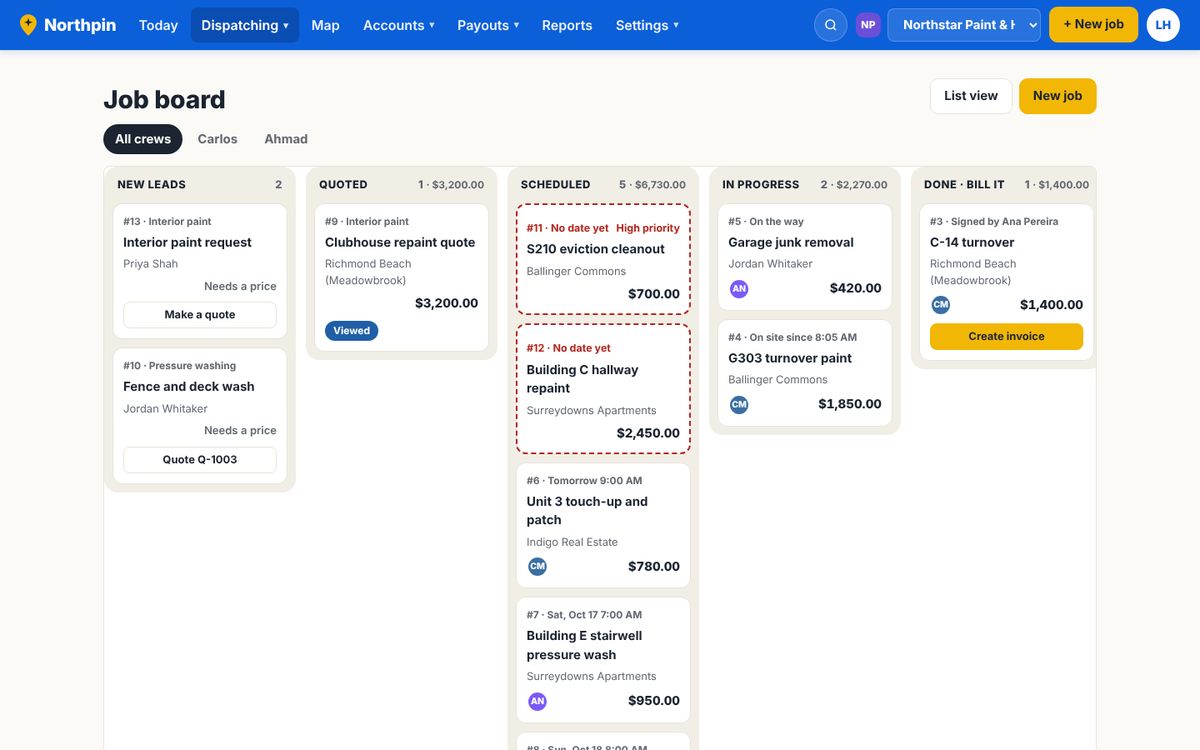Expand the Settings dropdown menu
1200x750 pixels.
pyautogui.click(x=647, y=25)
